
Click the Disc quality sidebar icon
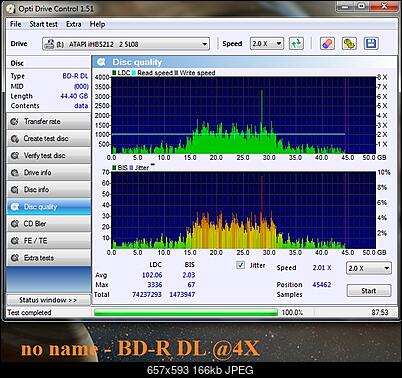point(14,207)
